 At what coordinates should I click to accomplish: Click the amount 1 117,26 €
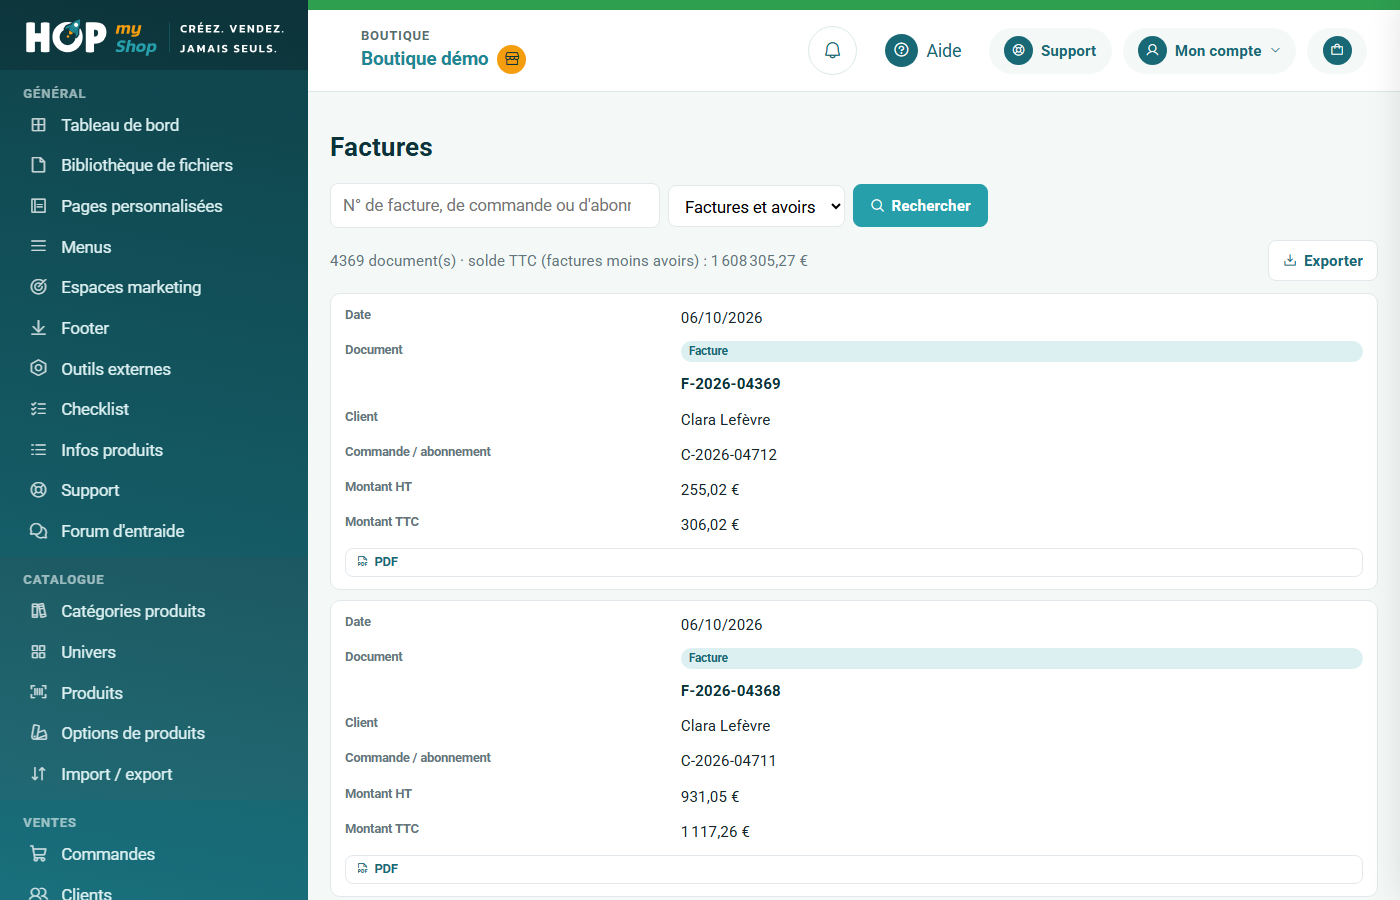tap(715, 832)
